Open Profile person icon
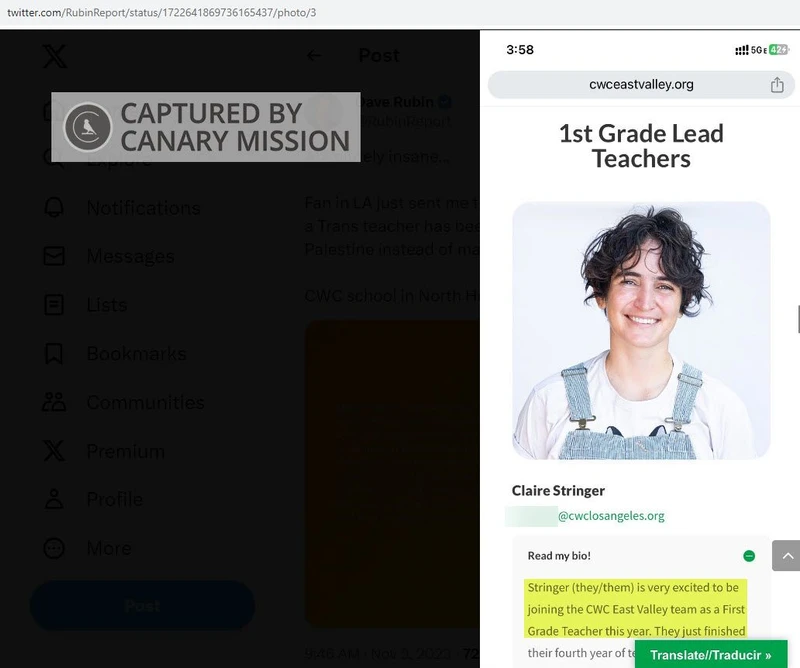The height and width of the screenshot is (668, 800). (x=54, y=499)
